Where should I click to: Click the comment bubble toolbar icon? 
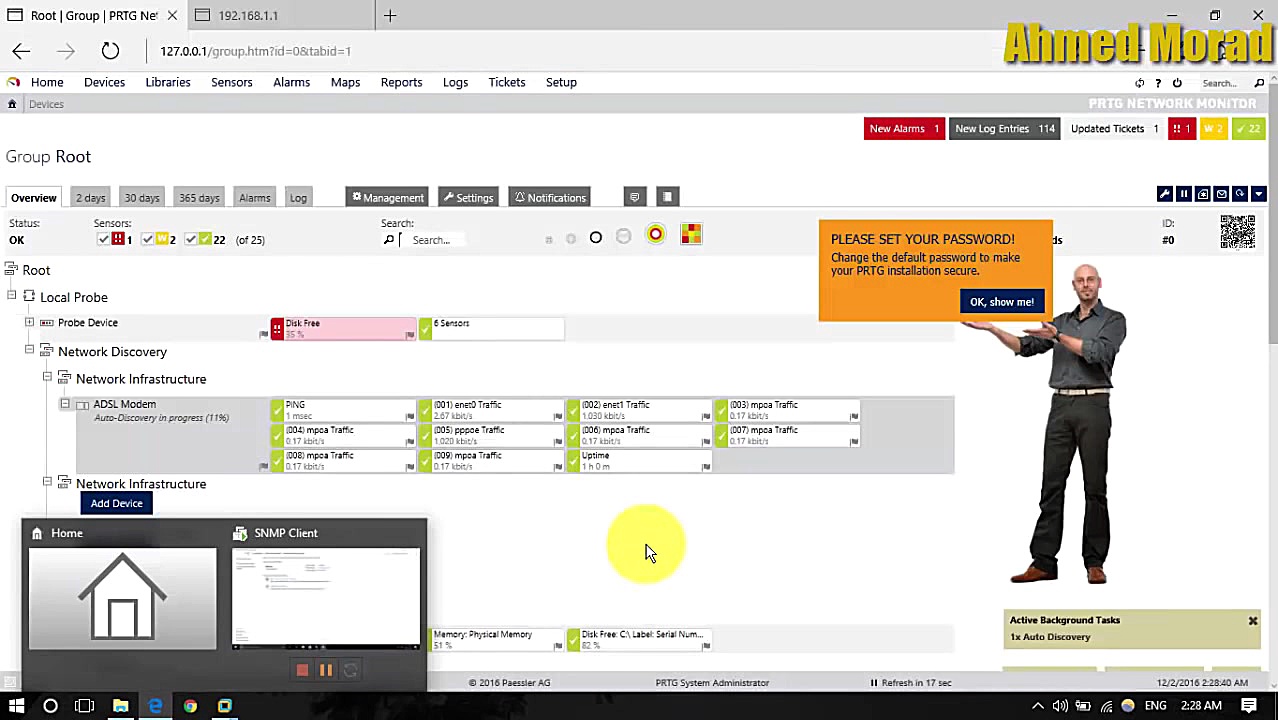pyautogui.click(x=634, y=197)
